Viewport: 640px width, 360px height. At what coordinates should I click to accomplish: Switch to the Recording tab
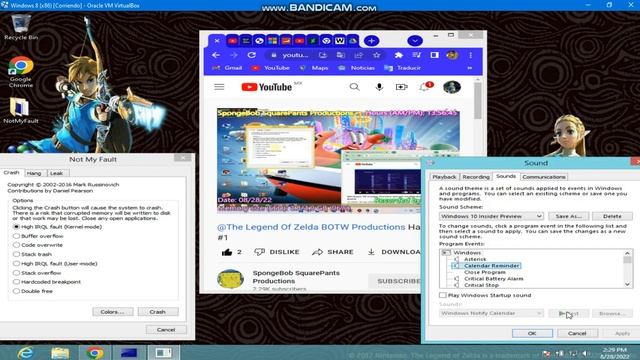click(x=476, y=177)
